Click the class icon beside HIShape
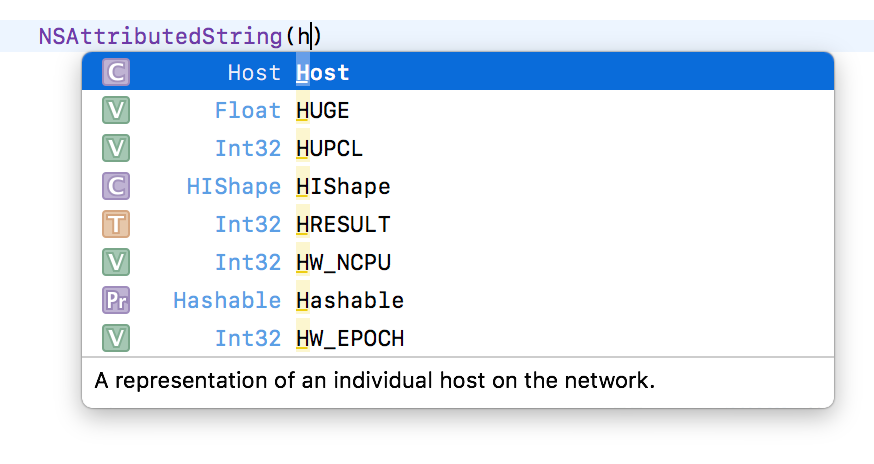 point(116,186)
